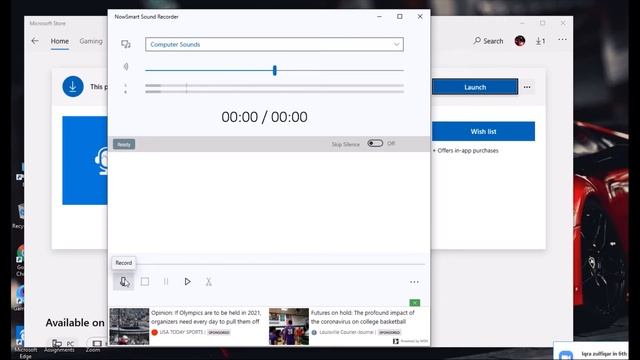This screenshot has width=640, height=360.
Task: Click the basketball article thumbnail
Action: click(289, 327)
